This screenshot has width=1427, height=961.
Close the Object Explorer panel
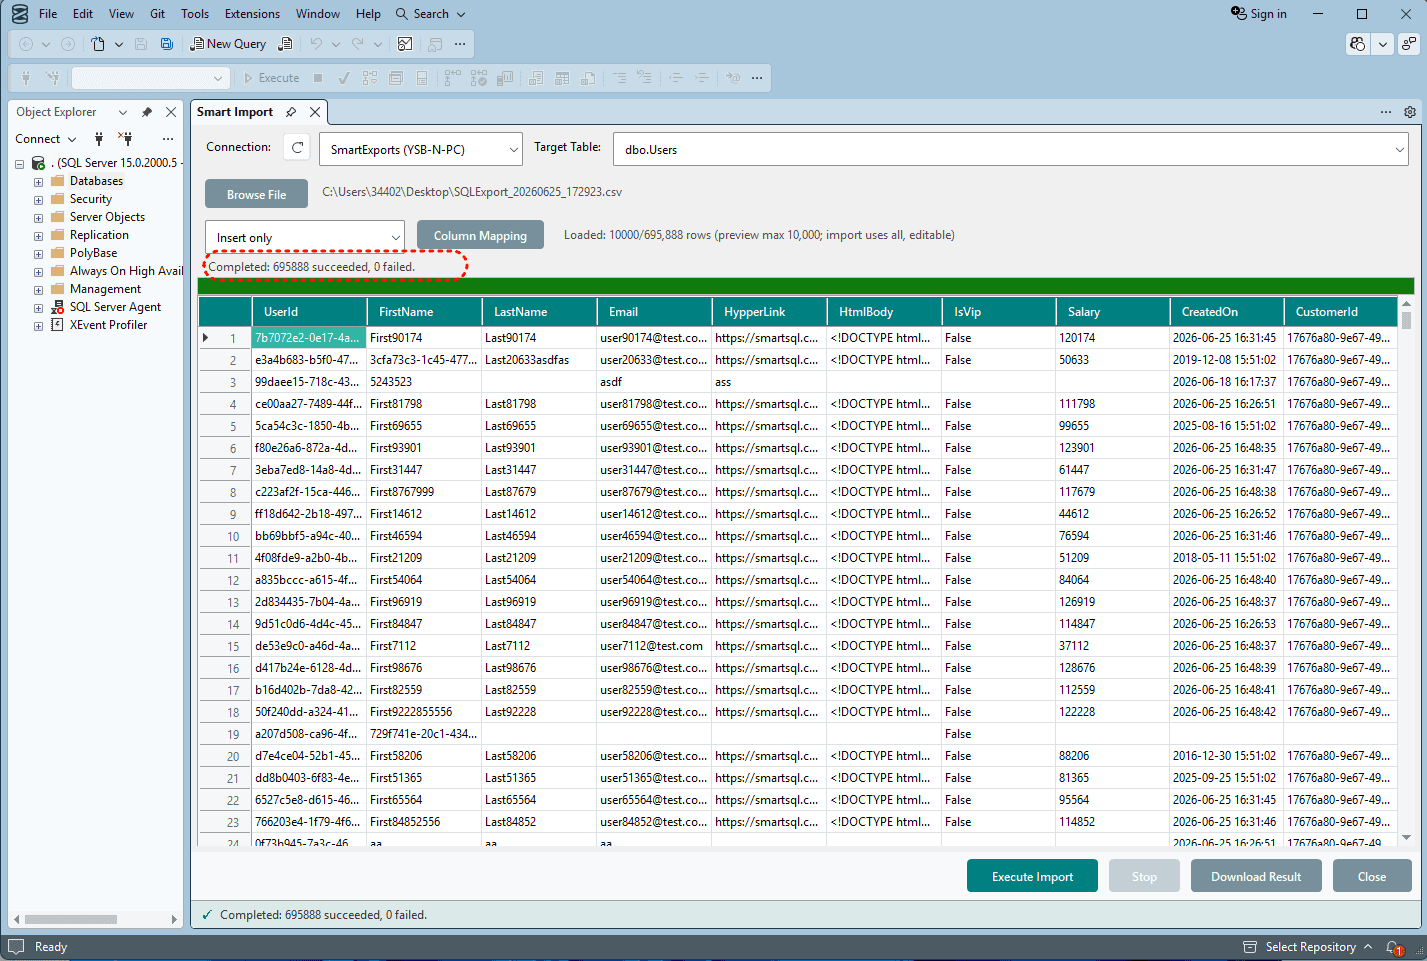tap(171, 112)
